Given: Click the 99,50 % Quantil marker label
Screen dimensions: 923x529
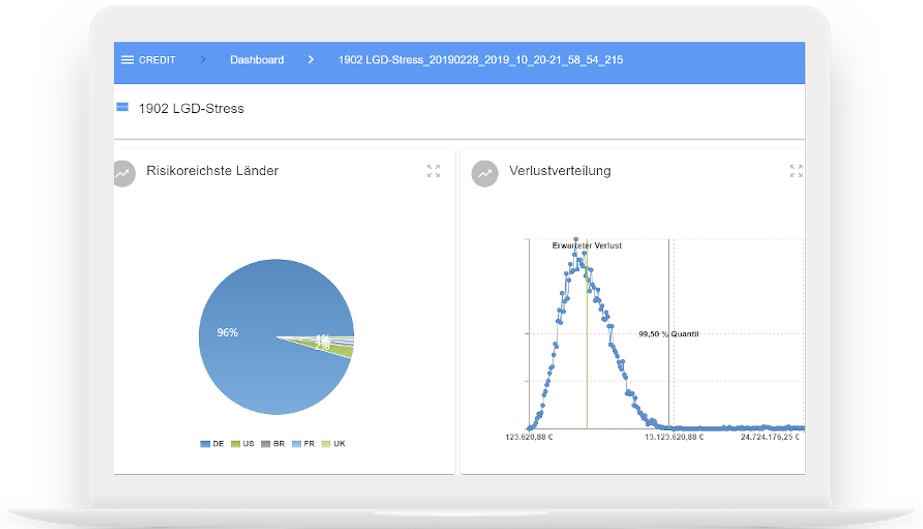Looking at the screenshot, I should [x=669, y=333].
